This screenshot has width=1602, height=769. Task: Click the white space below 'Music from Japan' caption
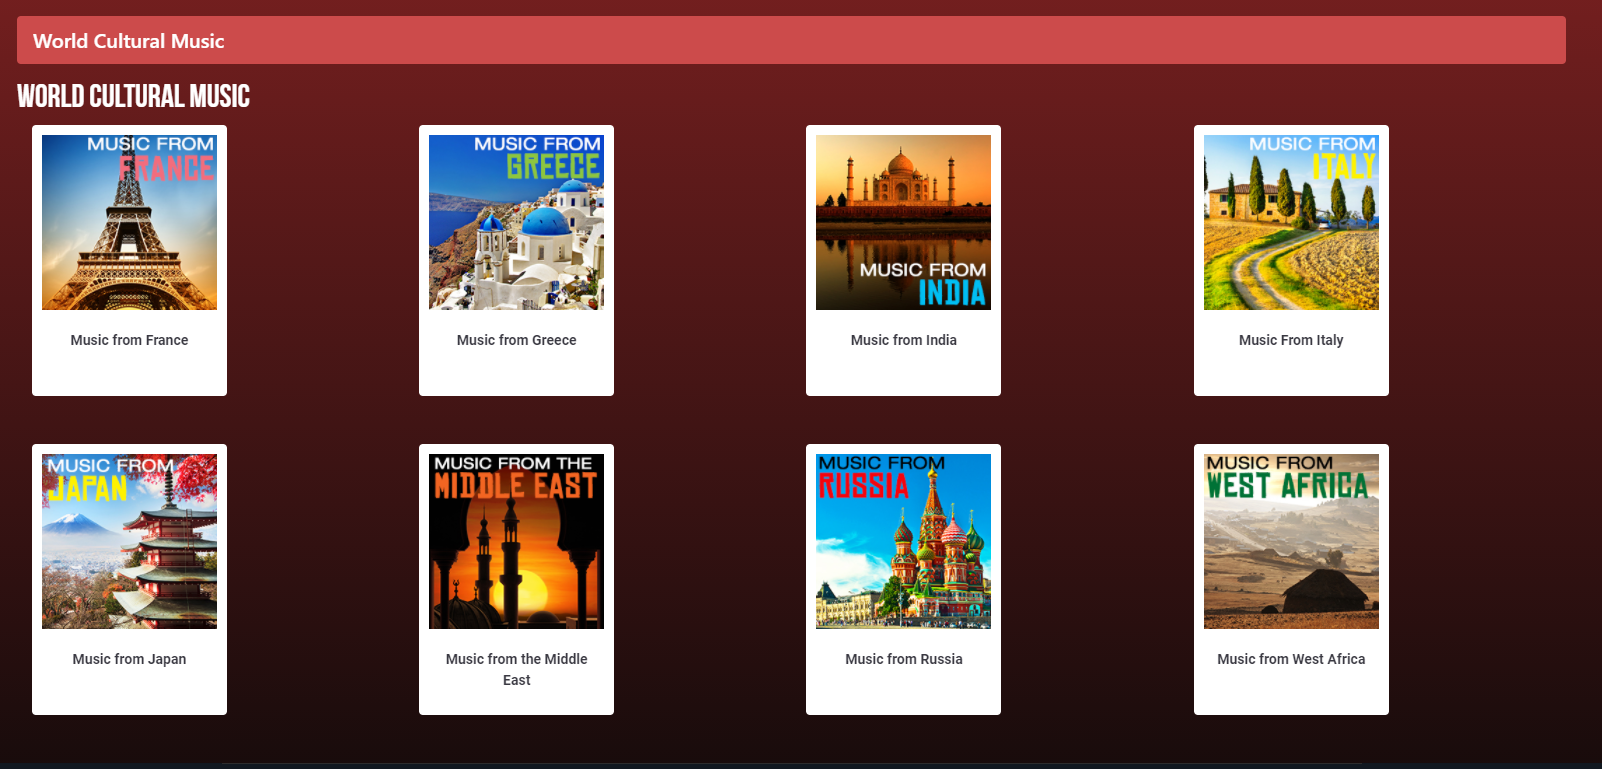[129, 693]
